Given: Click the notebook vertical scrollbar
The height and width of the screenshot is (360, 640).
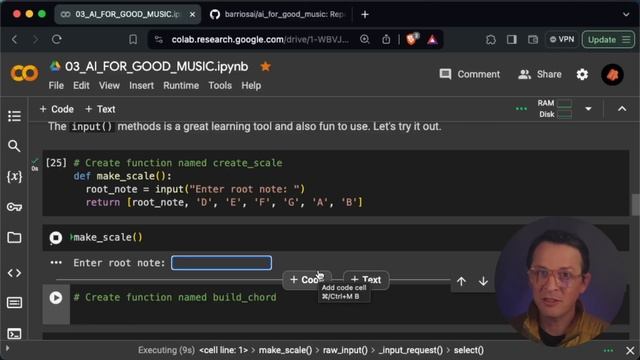Looking at the screenshot, I should click(636, 204).
